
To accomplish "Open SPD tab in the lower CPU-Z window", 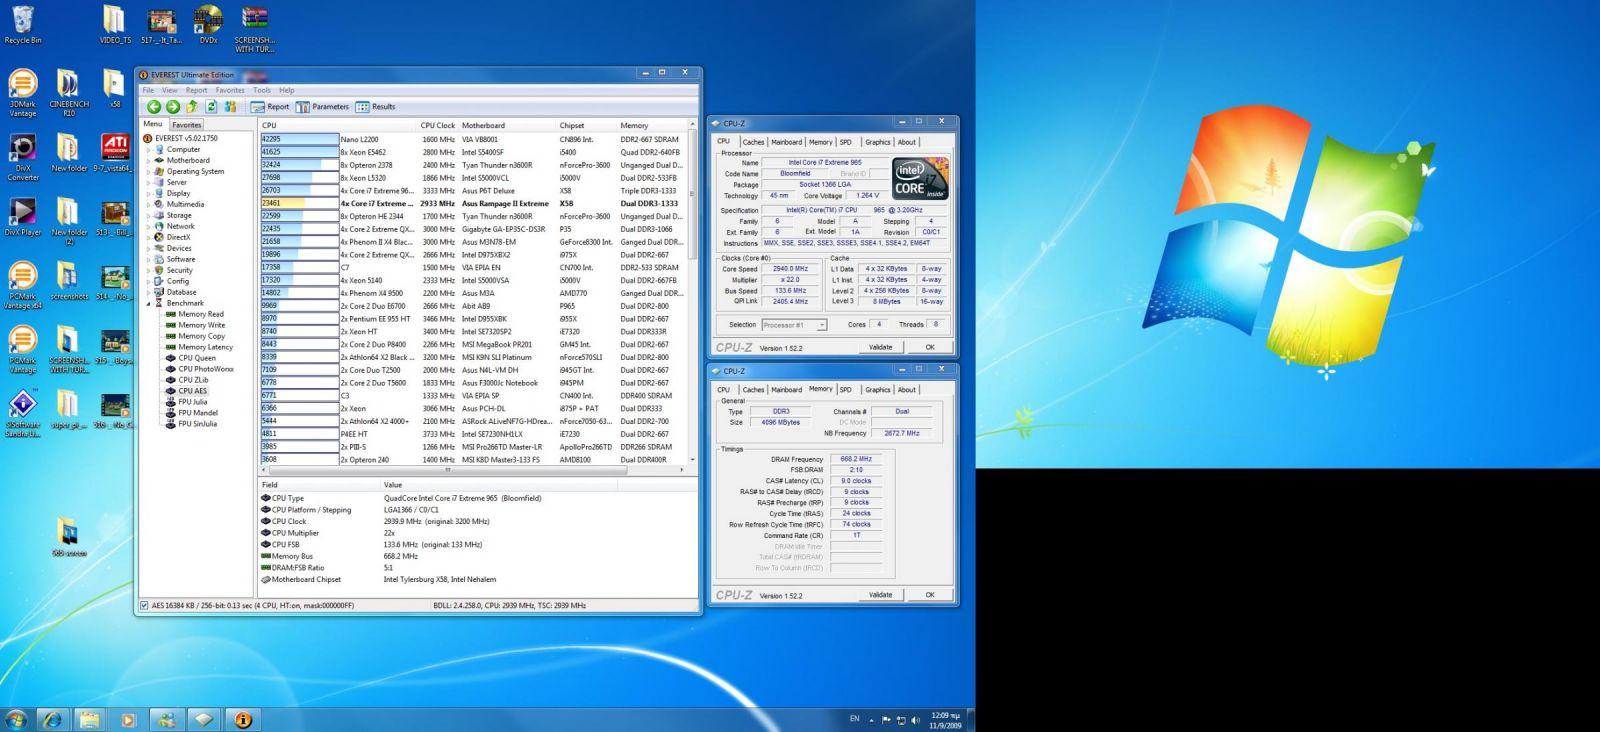I will (846, 390).
